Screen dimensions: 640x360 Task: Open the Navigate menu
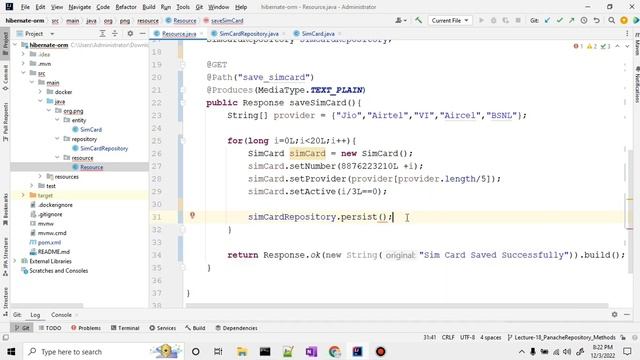80,7
